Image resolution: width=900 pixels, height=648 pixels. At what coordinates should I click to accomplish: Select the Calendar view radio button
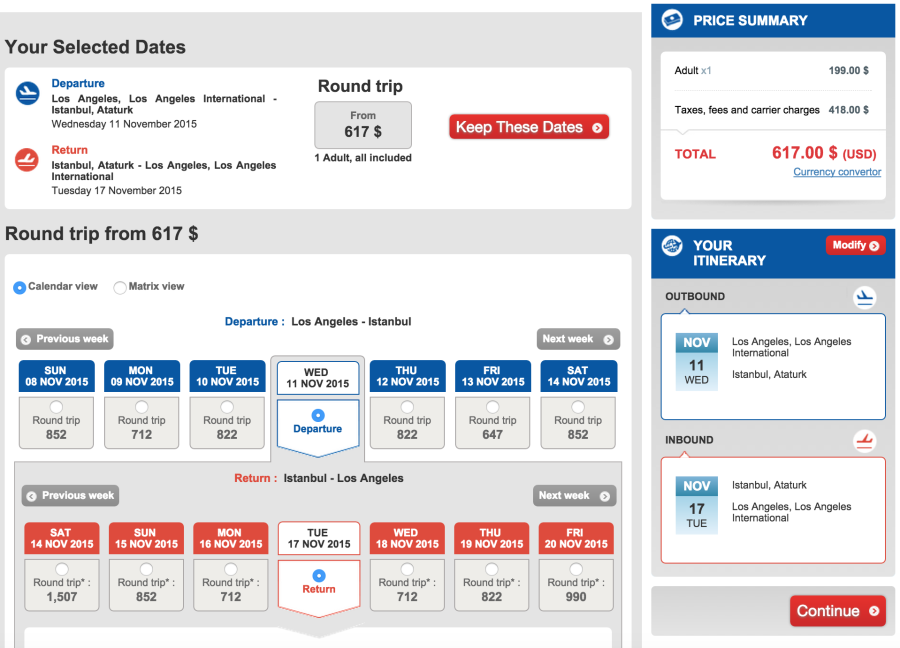19,287
